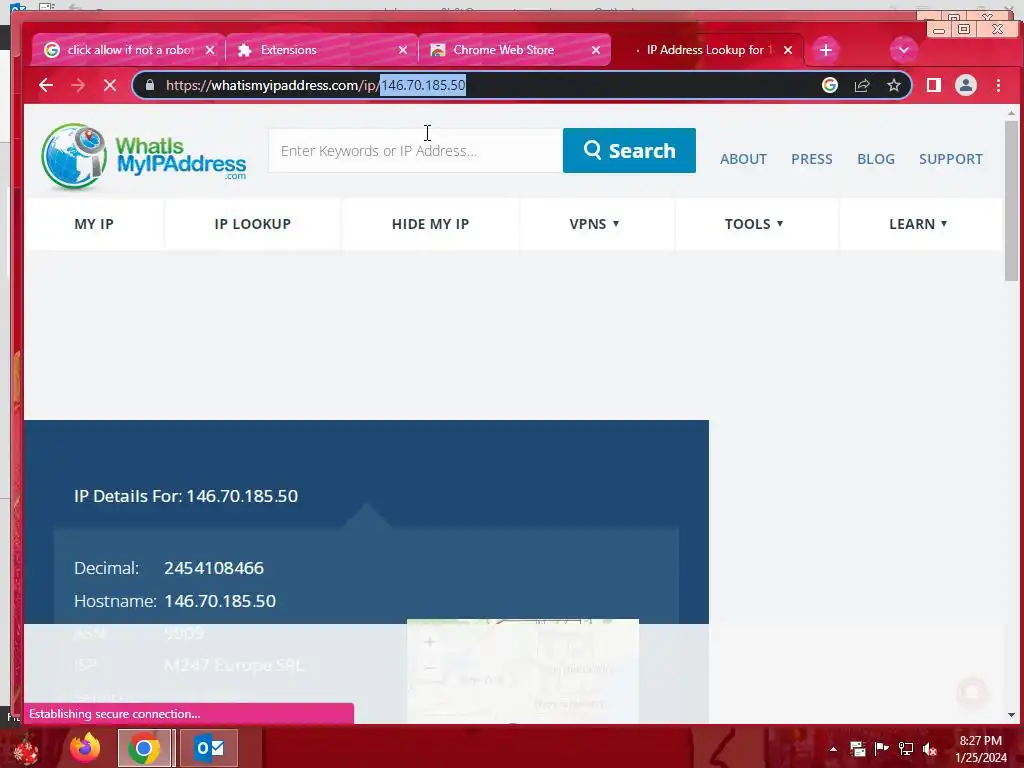Expand the LEARN dropdown menu
The height and width of the screenshot is (768, 1024).
click(918, 224)
